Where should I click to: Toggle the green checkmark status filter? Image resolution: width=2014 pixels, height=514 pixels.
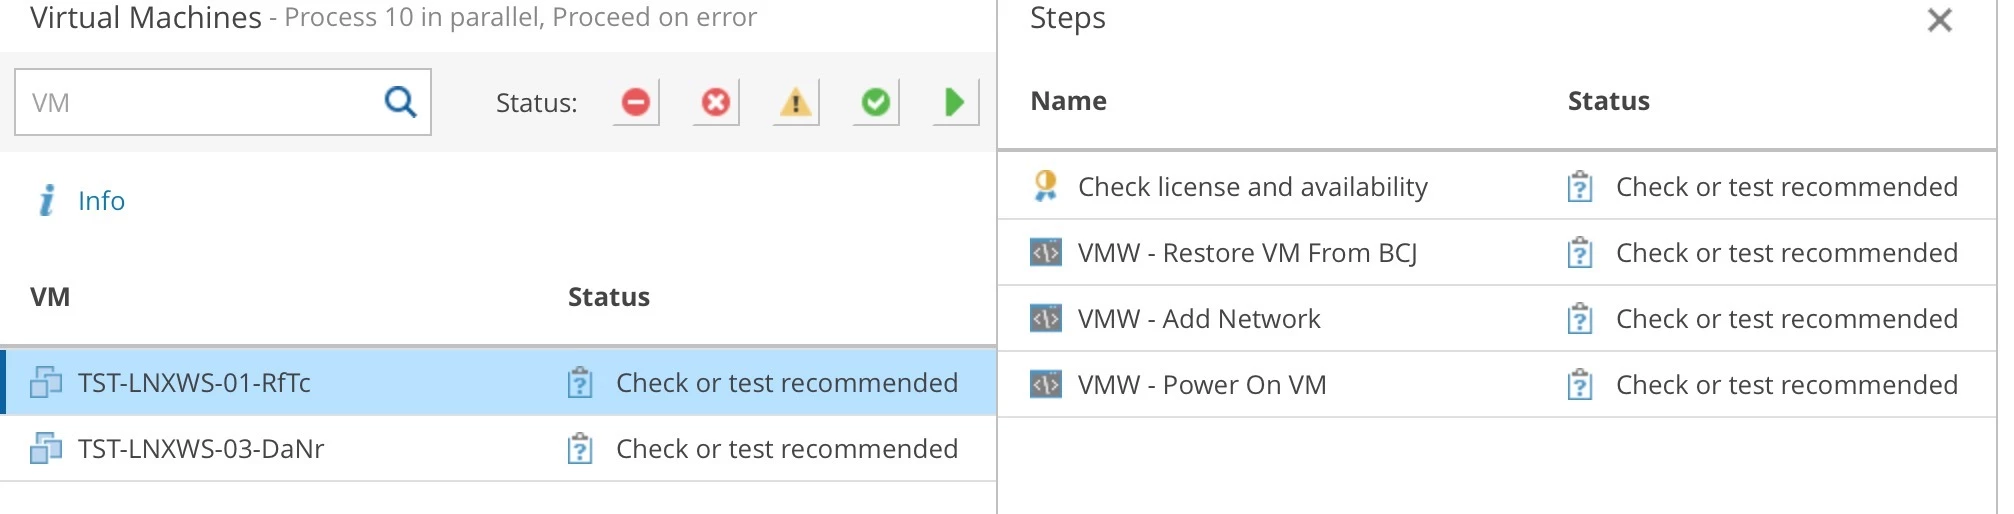(876, 102)
